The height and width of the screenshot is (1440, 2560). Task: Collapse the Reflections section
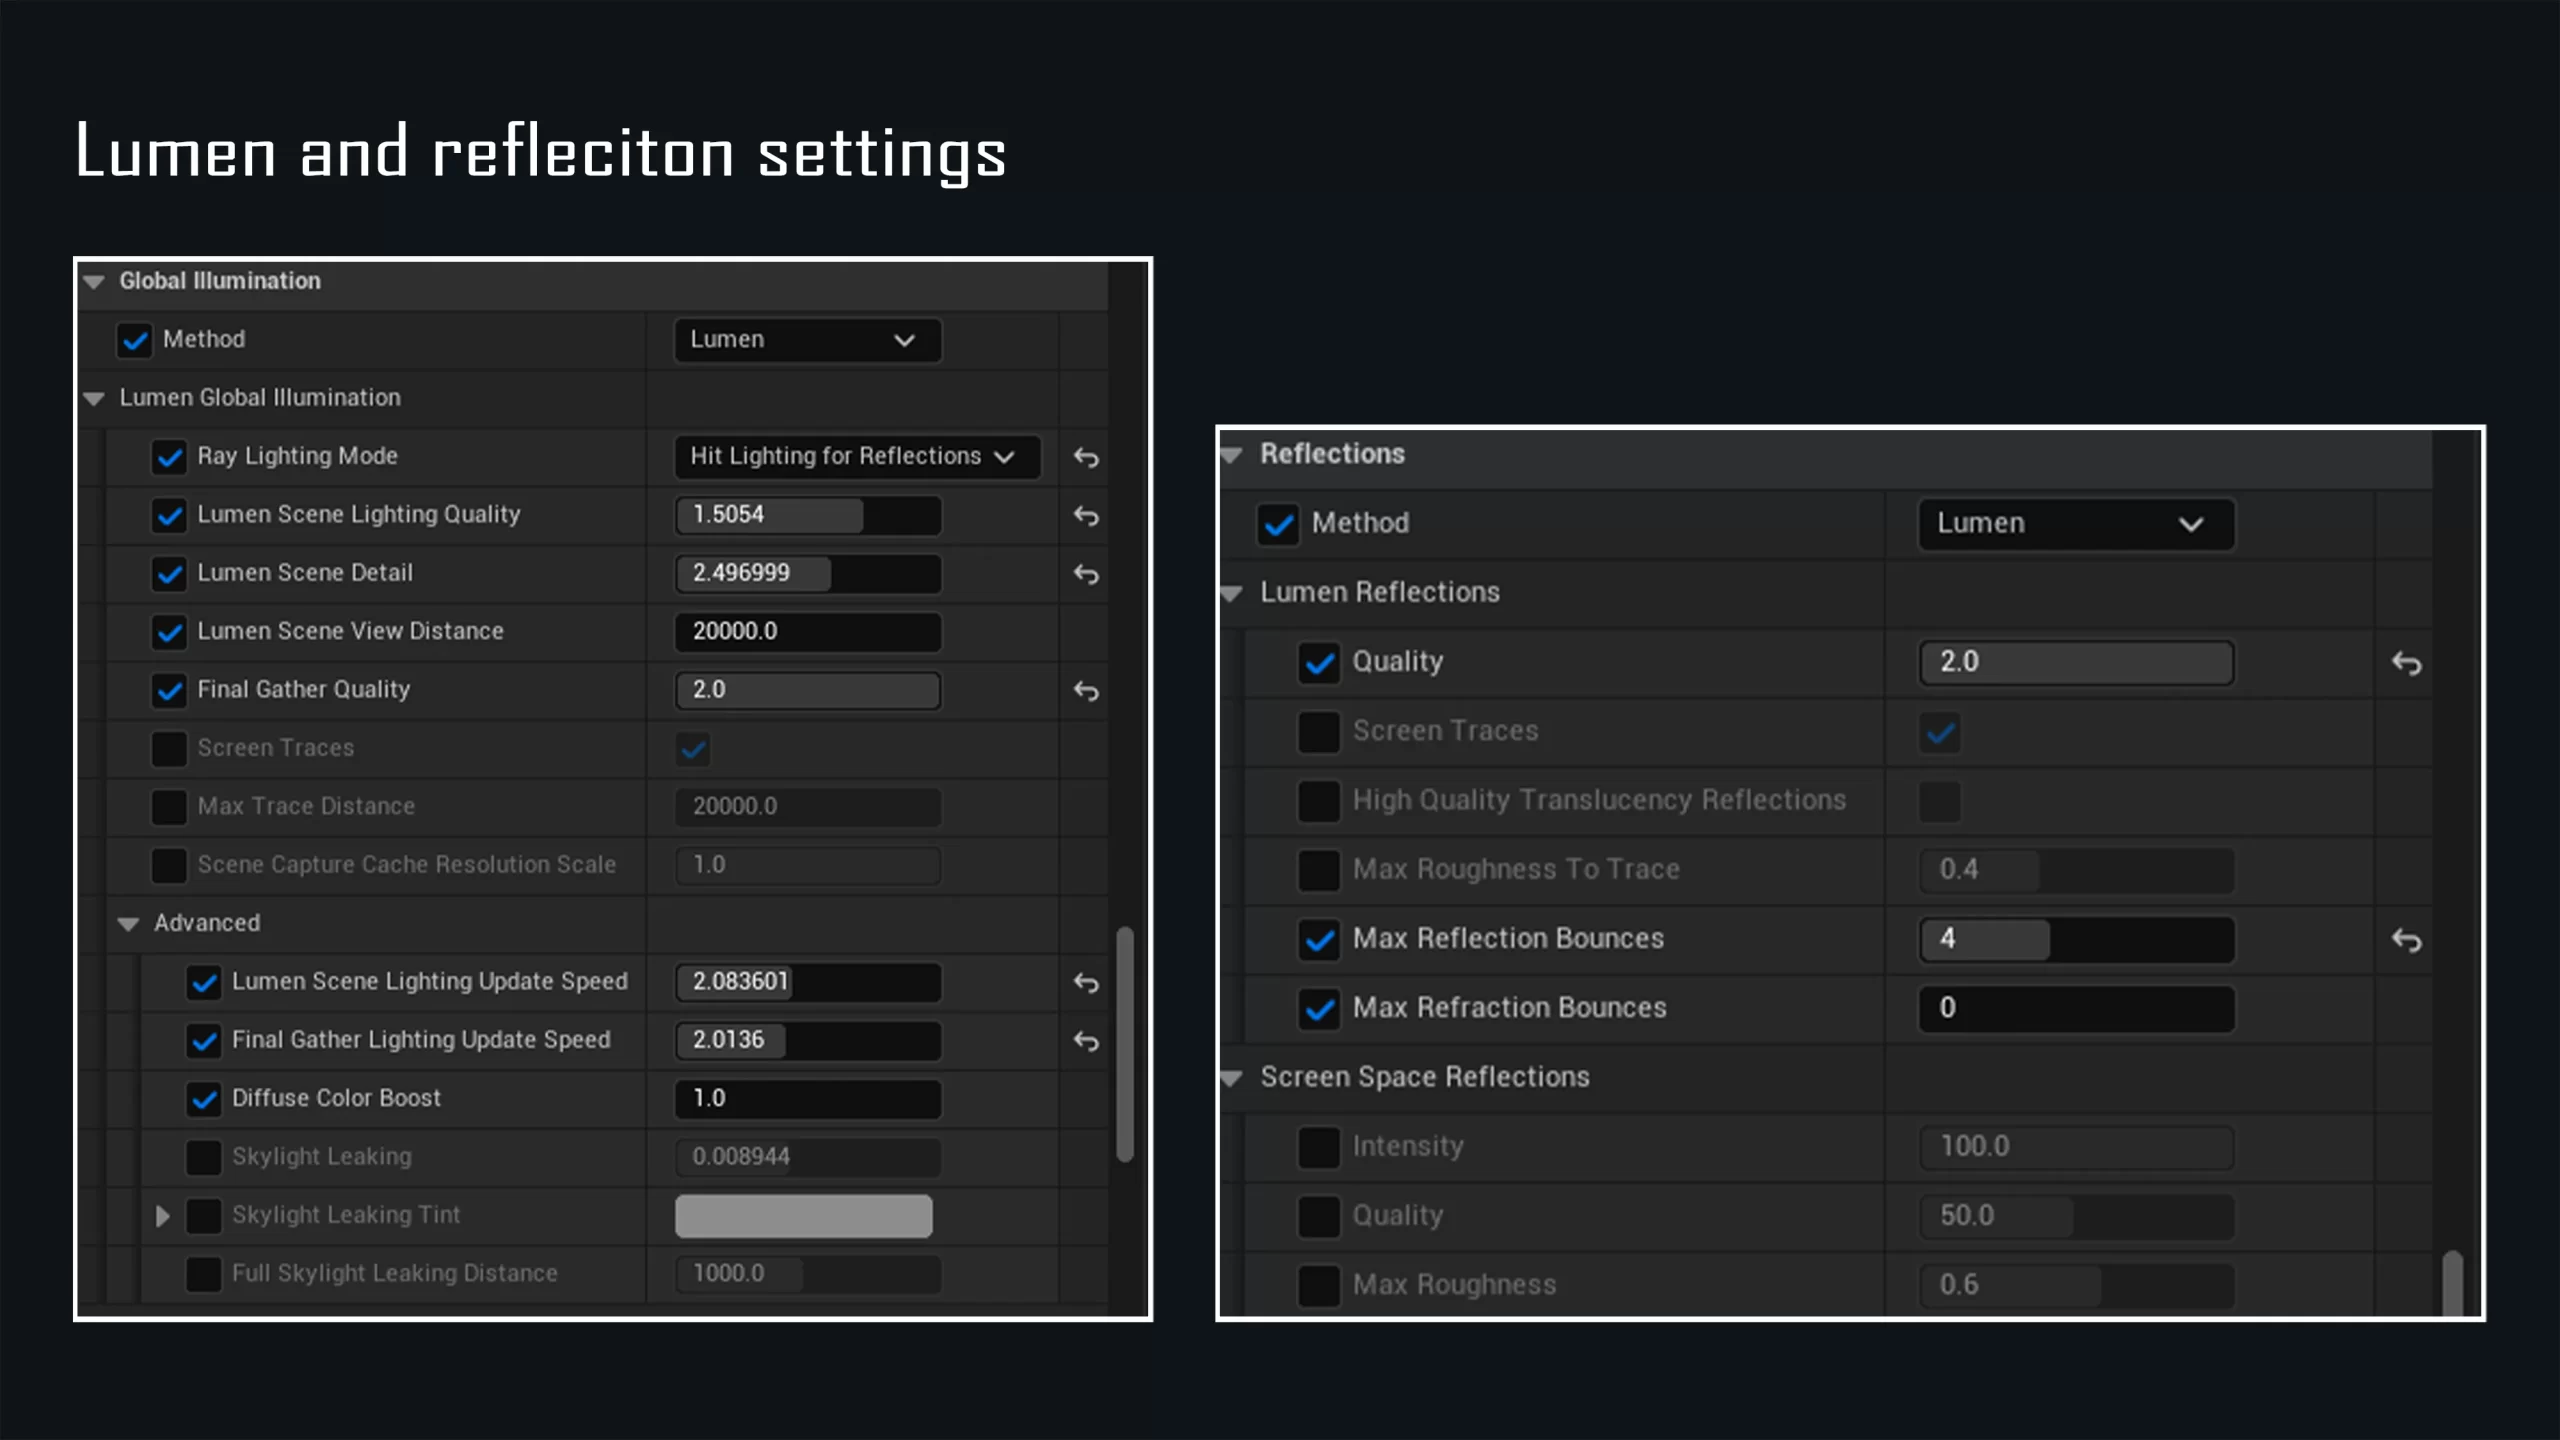(x=1231, y=455)
